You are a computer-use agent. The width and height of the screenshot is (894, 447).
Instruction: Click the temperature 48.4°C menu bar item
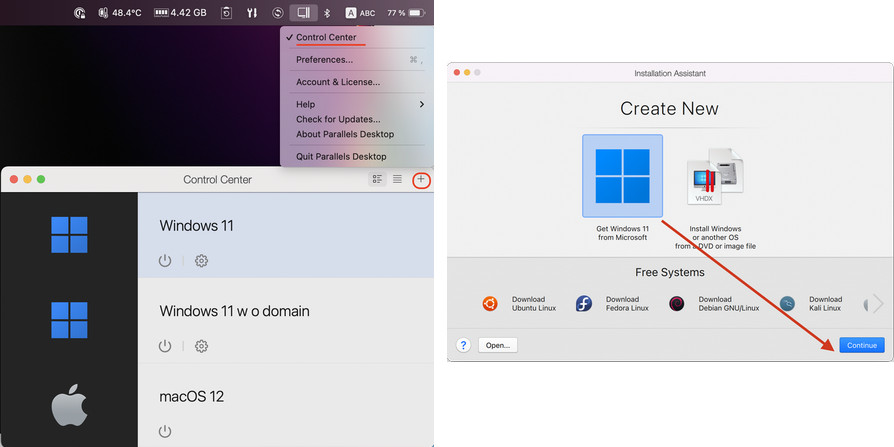click(120, 13)
